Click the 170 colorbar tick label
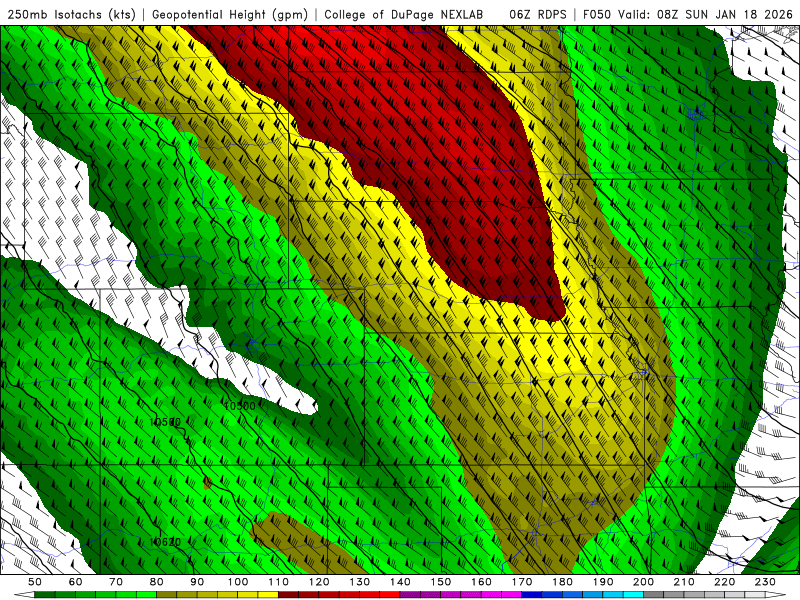 (x=522, y=582)
